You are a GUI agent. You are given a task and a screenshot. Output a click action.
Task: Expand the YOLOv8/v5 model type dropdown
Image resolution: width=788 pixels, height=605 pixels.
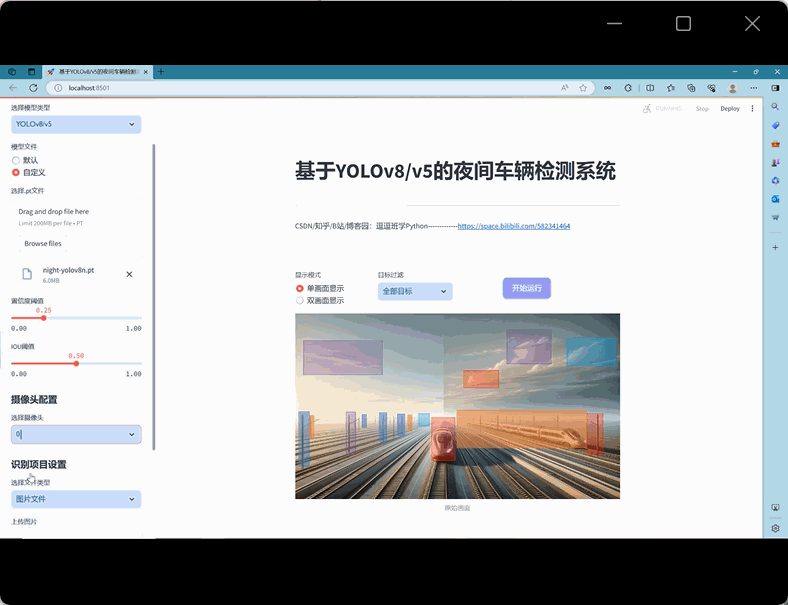click(76, 124)
